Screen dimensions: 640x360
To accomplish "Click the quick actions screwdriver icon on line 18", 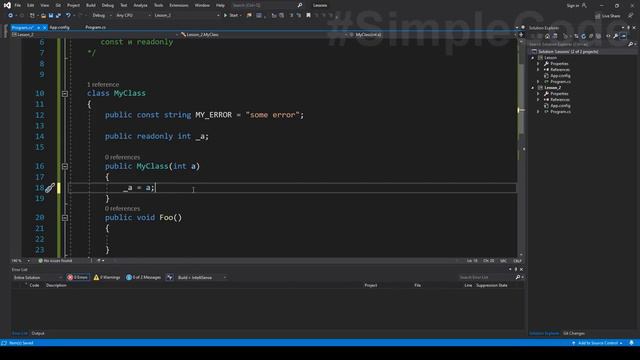I will pos(50,188).
